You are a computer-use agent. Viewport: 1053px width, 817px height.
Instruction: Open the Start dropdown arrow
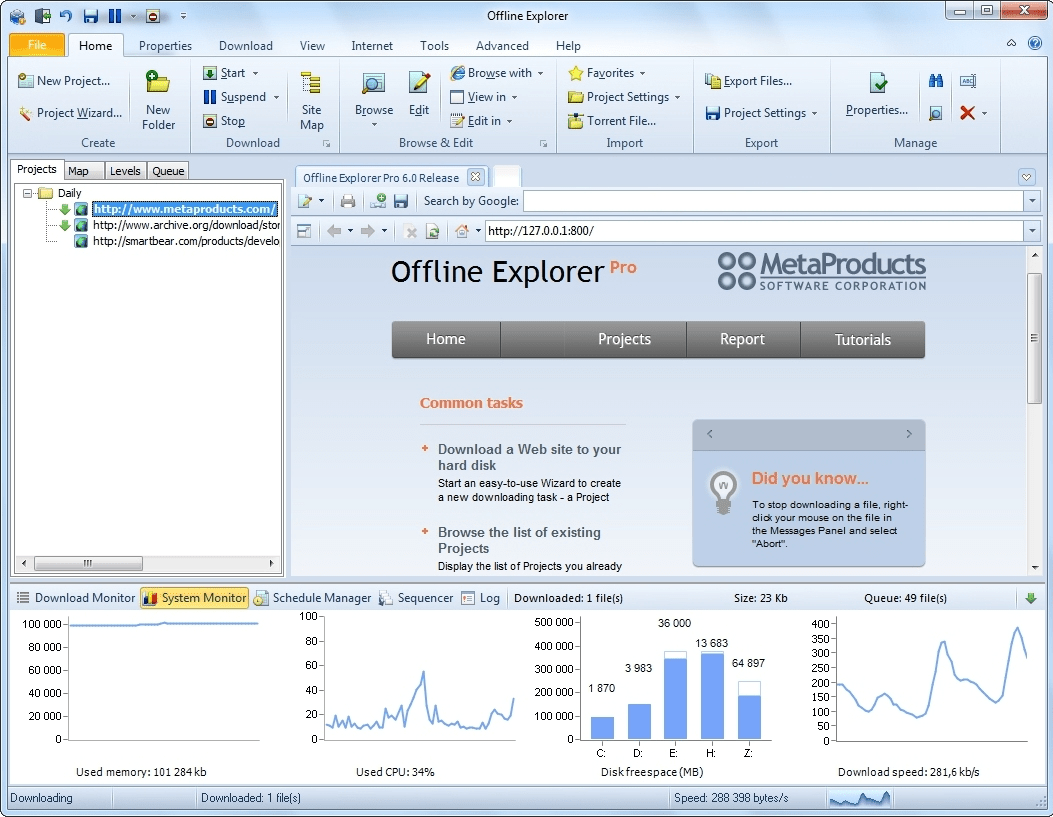[255, 73]
